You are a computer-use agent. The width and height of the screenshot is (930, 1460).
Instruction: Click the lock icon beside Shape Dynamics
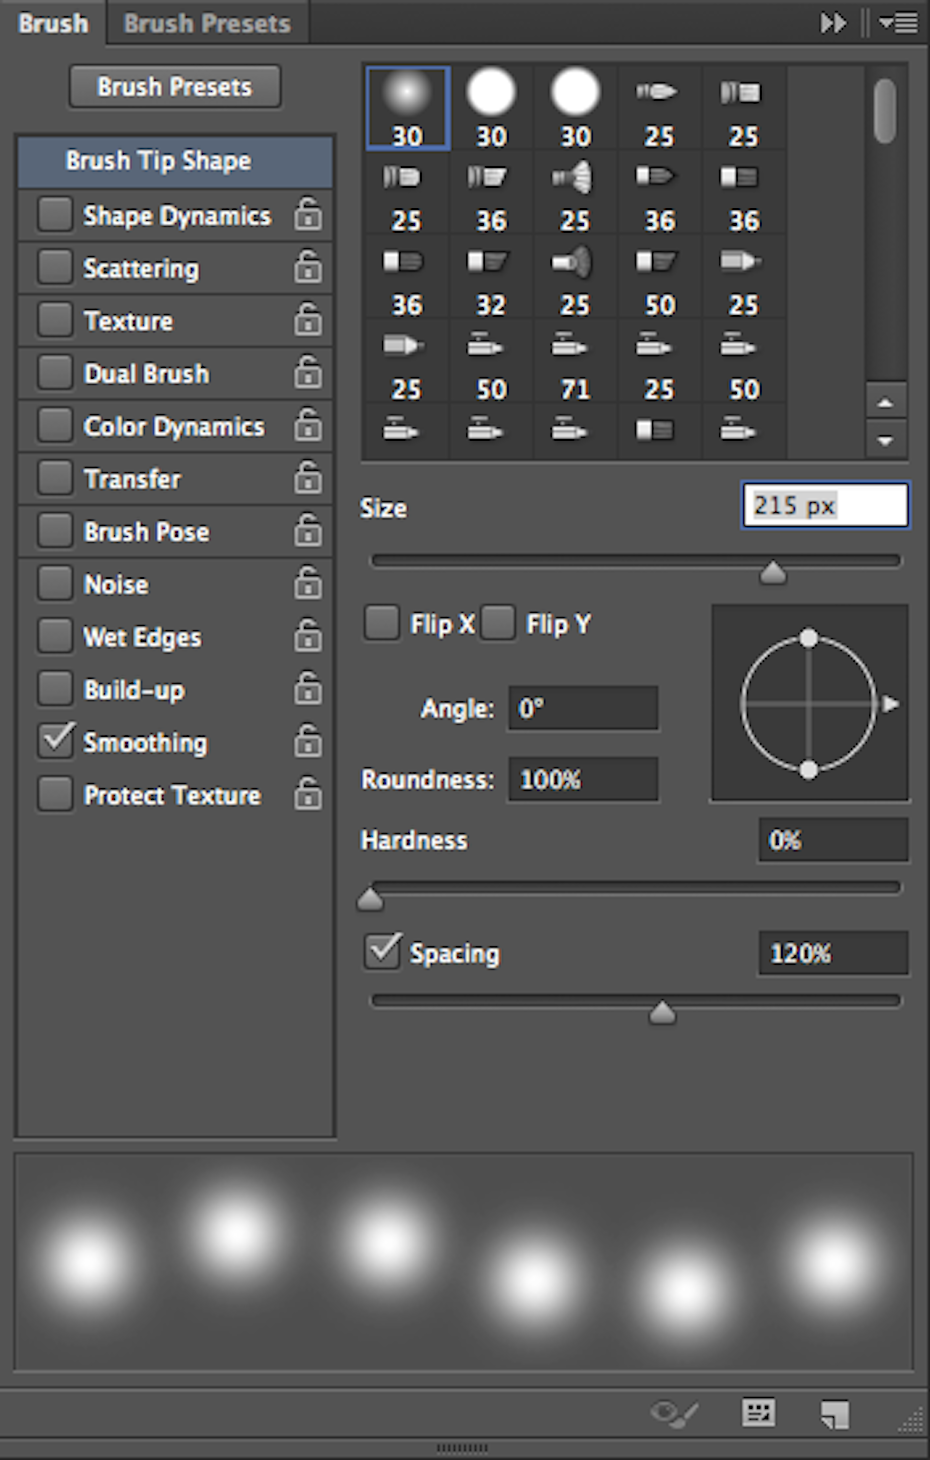(308, 214)
